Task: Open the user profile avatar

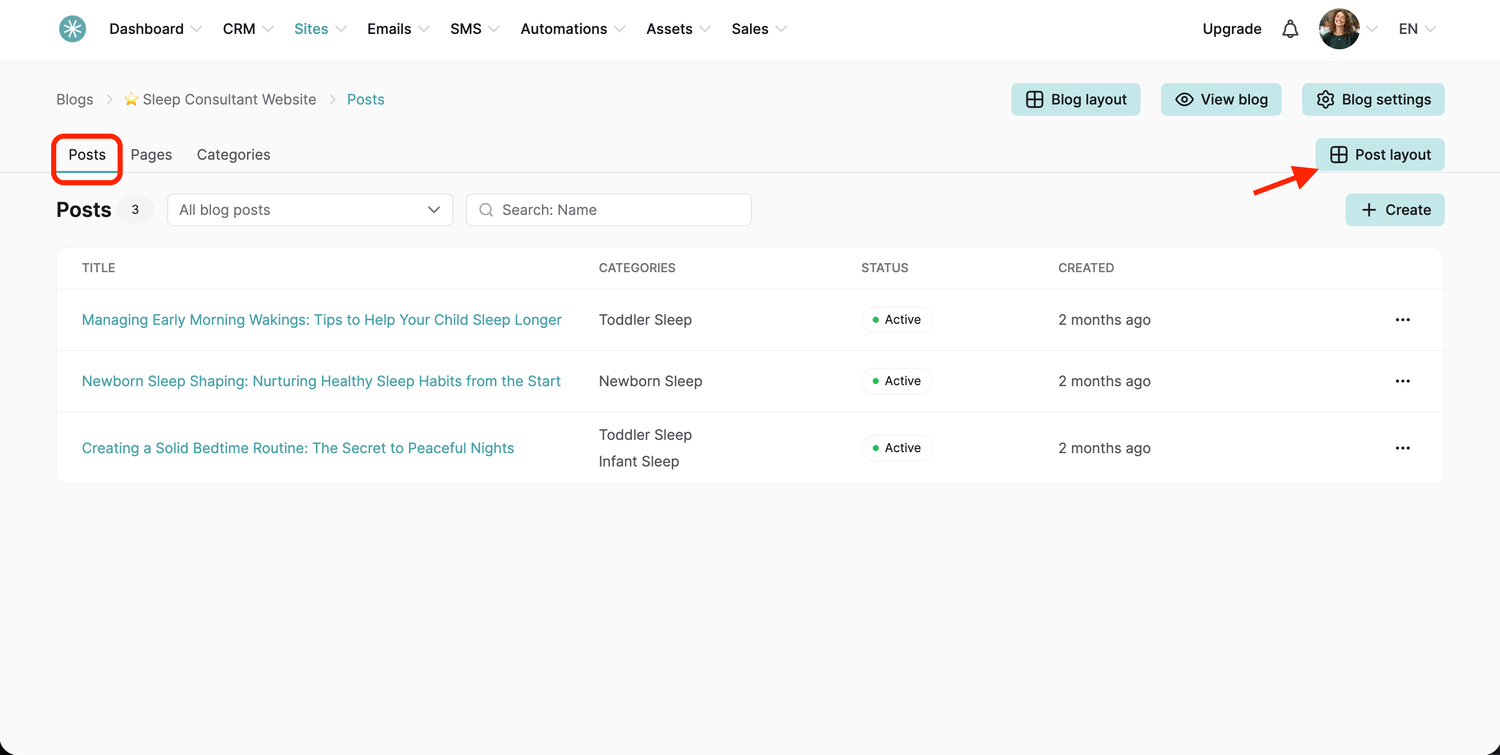Action: (1339, 29)
